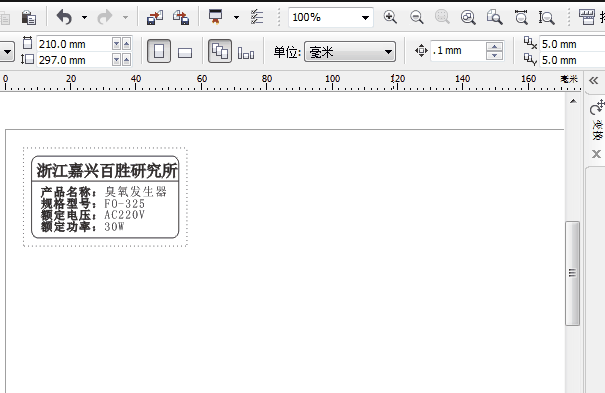Screen dimensions: 605x393
Task: Click duplicate distance Y field 5.0 mm
Action: 572,60
